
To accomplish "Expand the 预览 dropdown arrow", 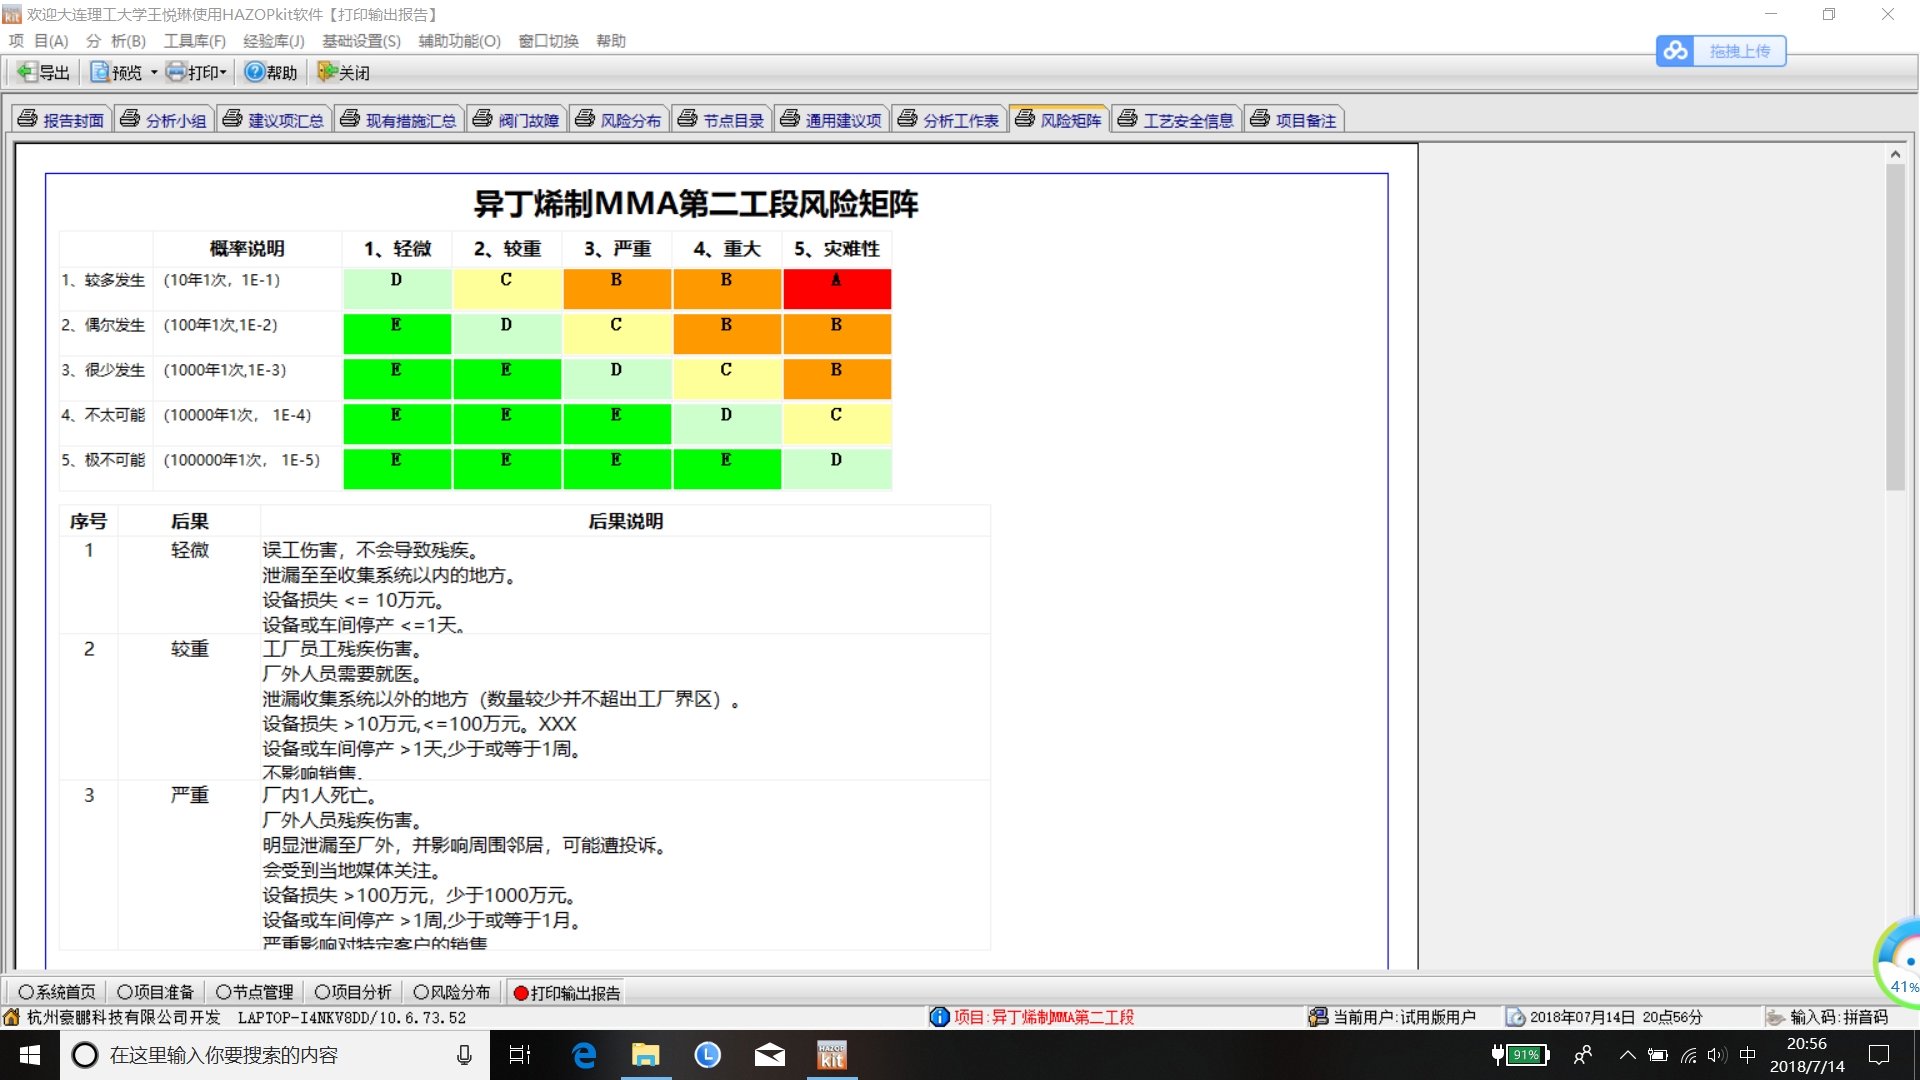I will tap(154, 72).
